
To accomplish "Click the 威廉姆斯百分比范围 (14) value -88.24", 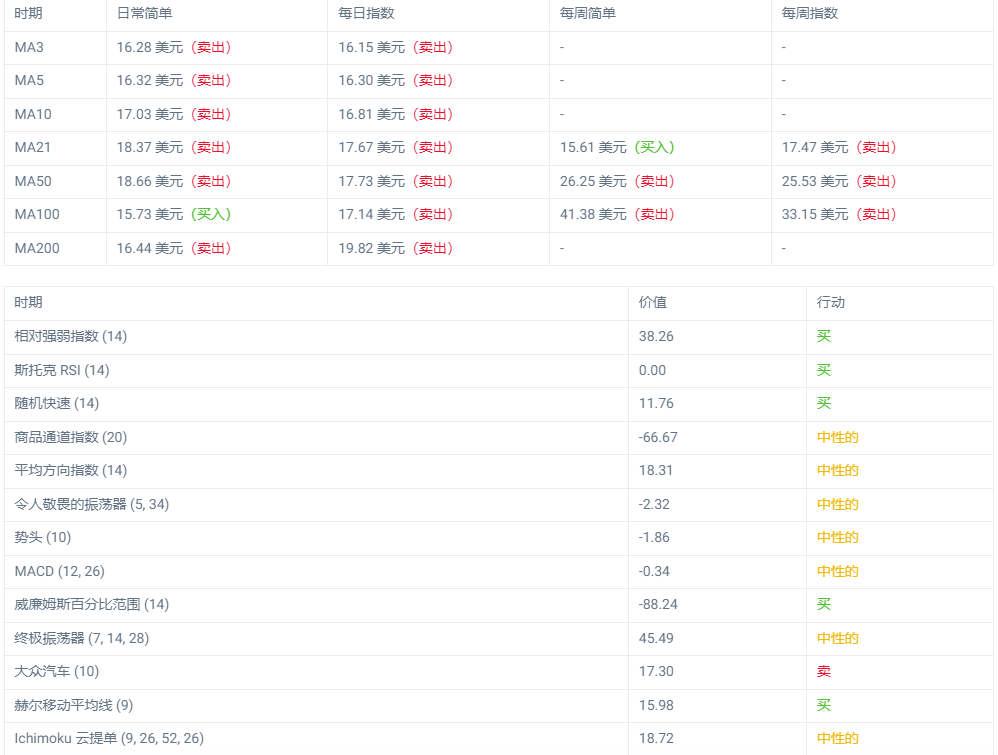I will pos(658,605).
